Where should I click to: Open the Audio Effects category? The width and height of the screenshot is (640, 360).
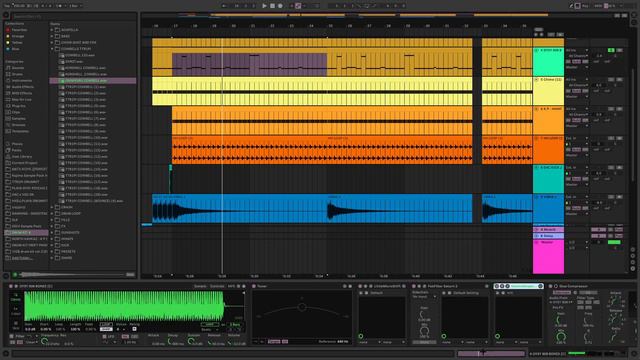[22, 87]
